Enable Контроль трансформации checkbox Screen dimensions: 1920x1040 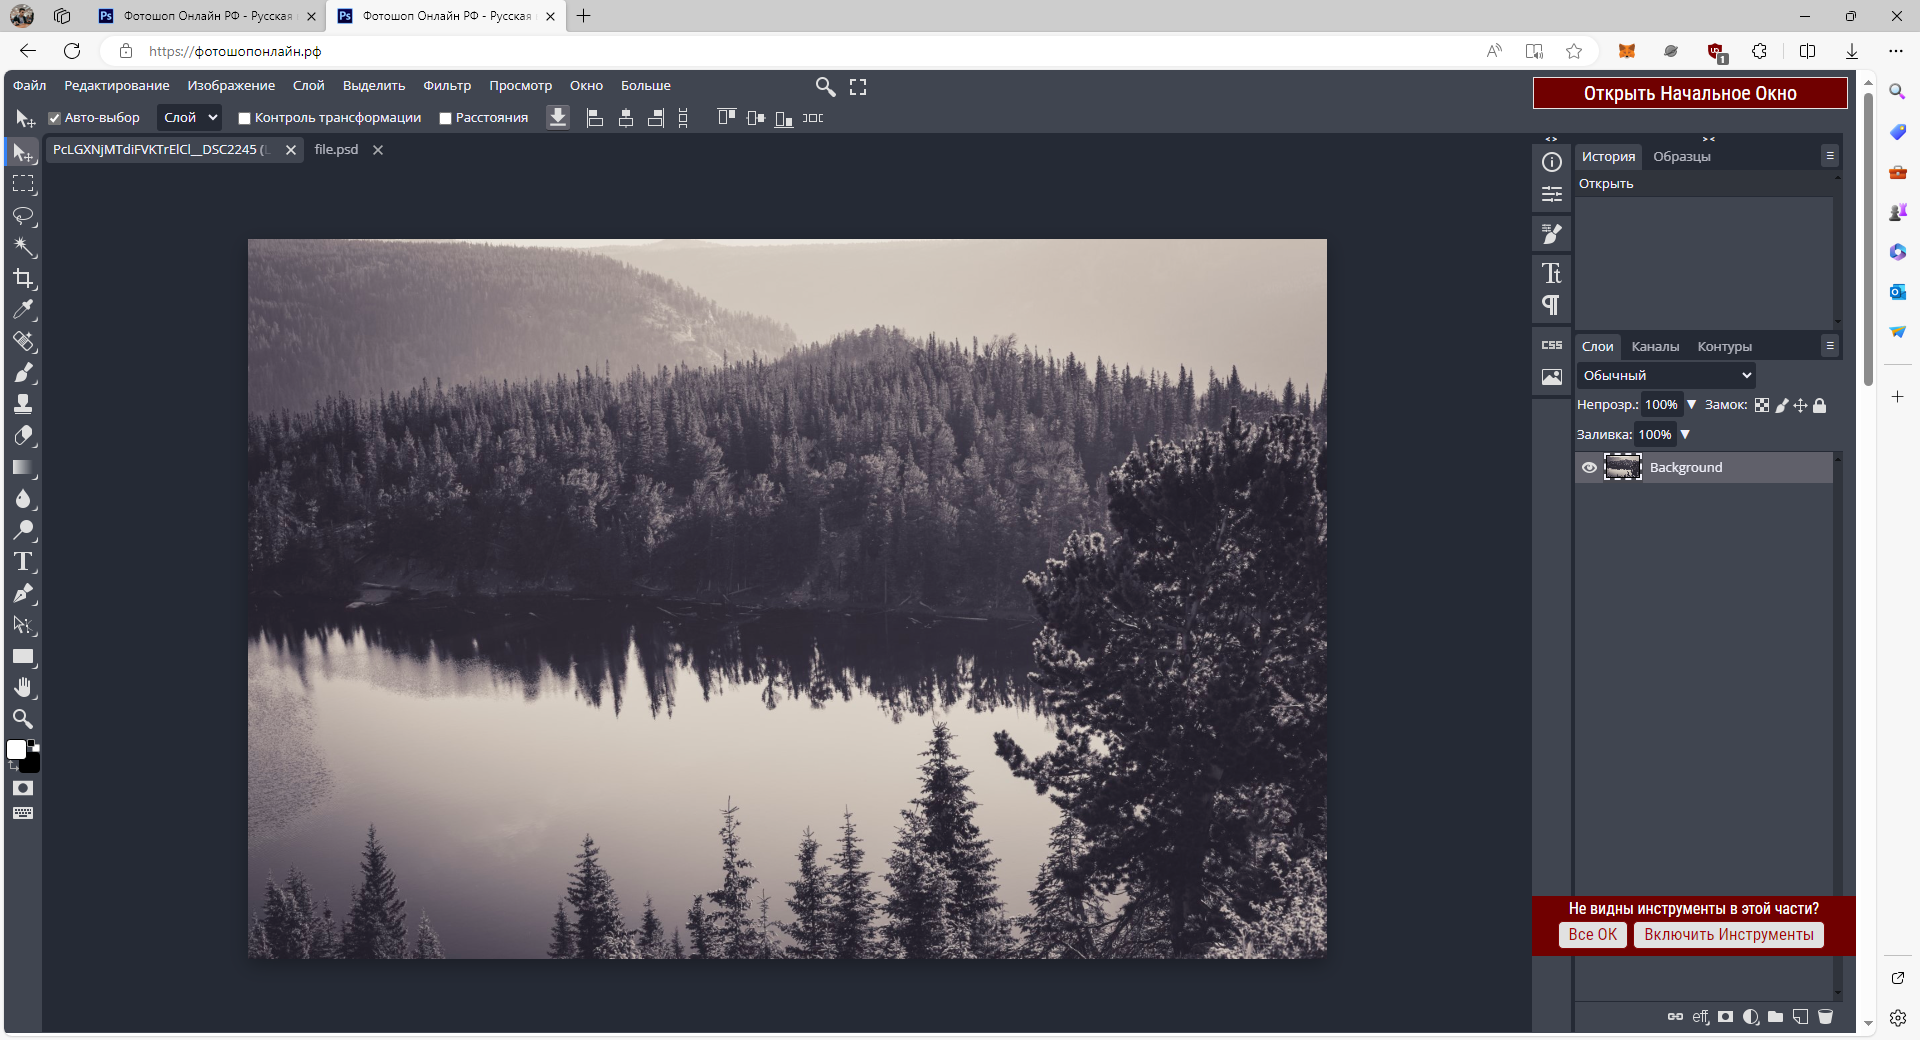[x=244, y=118]
